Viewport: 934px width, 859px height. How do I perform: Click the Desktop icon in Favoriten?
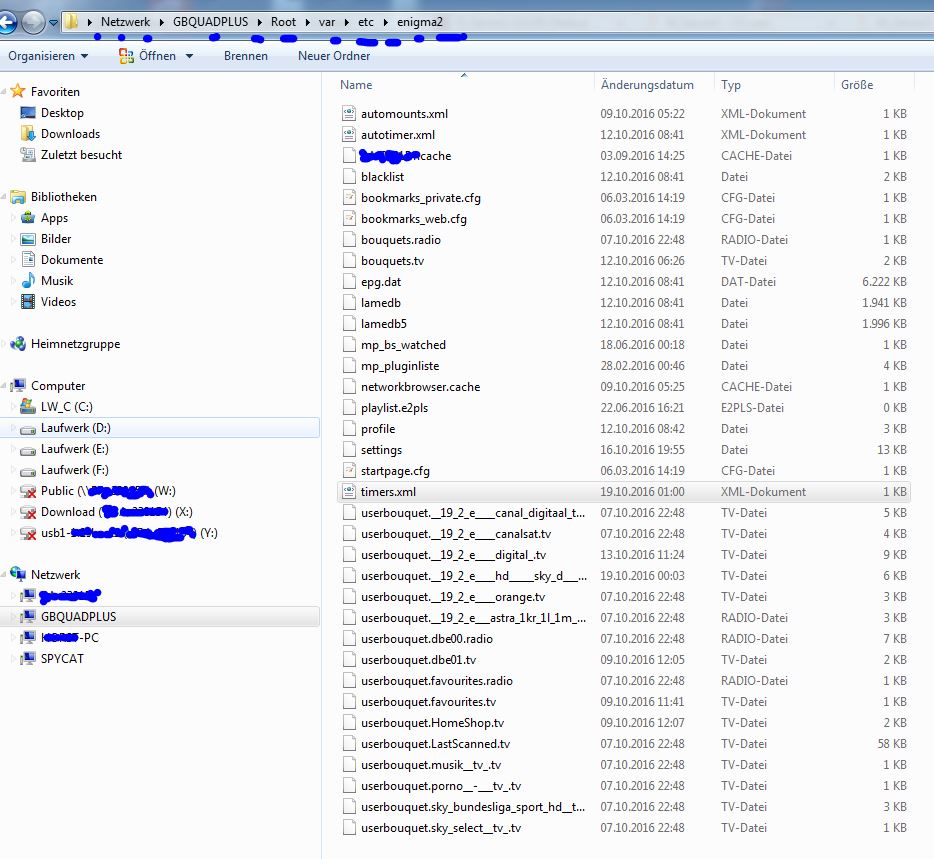tap(28, 113)
